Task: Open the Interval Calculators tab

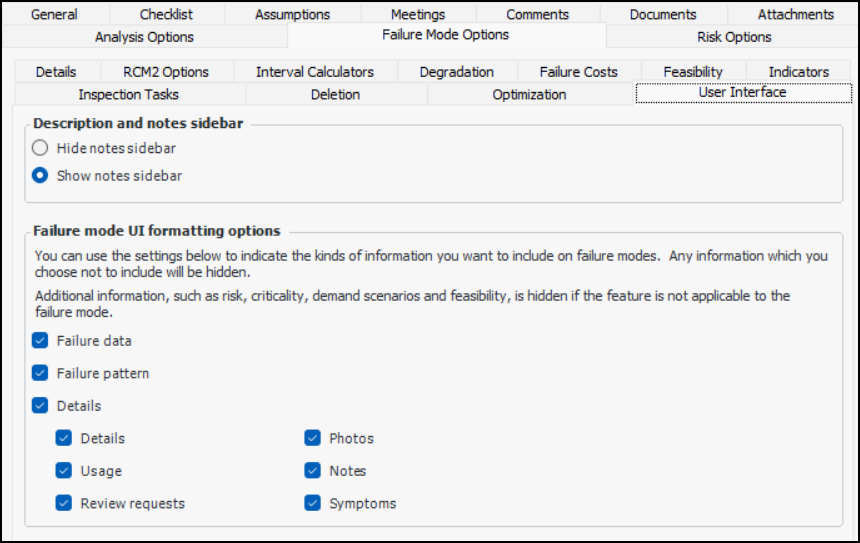Action: pos(315,72)
